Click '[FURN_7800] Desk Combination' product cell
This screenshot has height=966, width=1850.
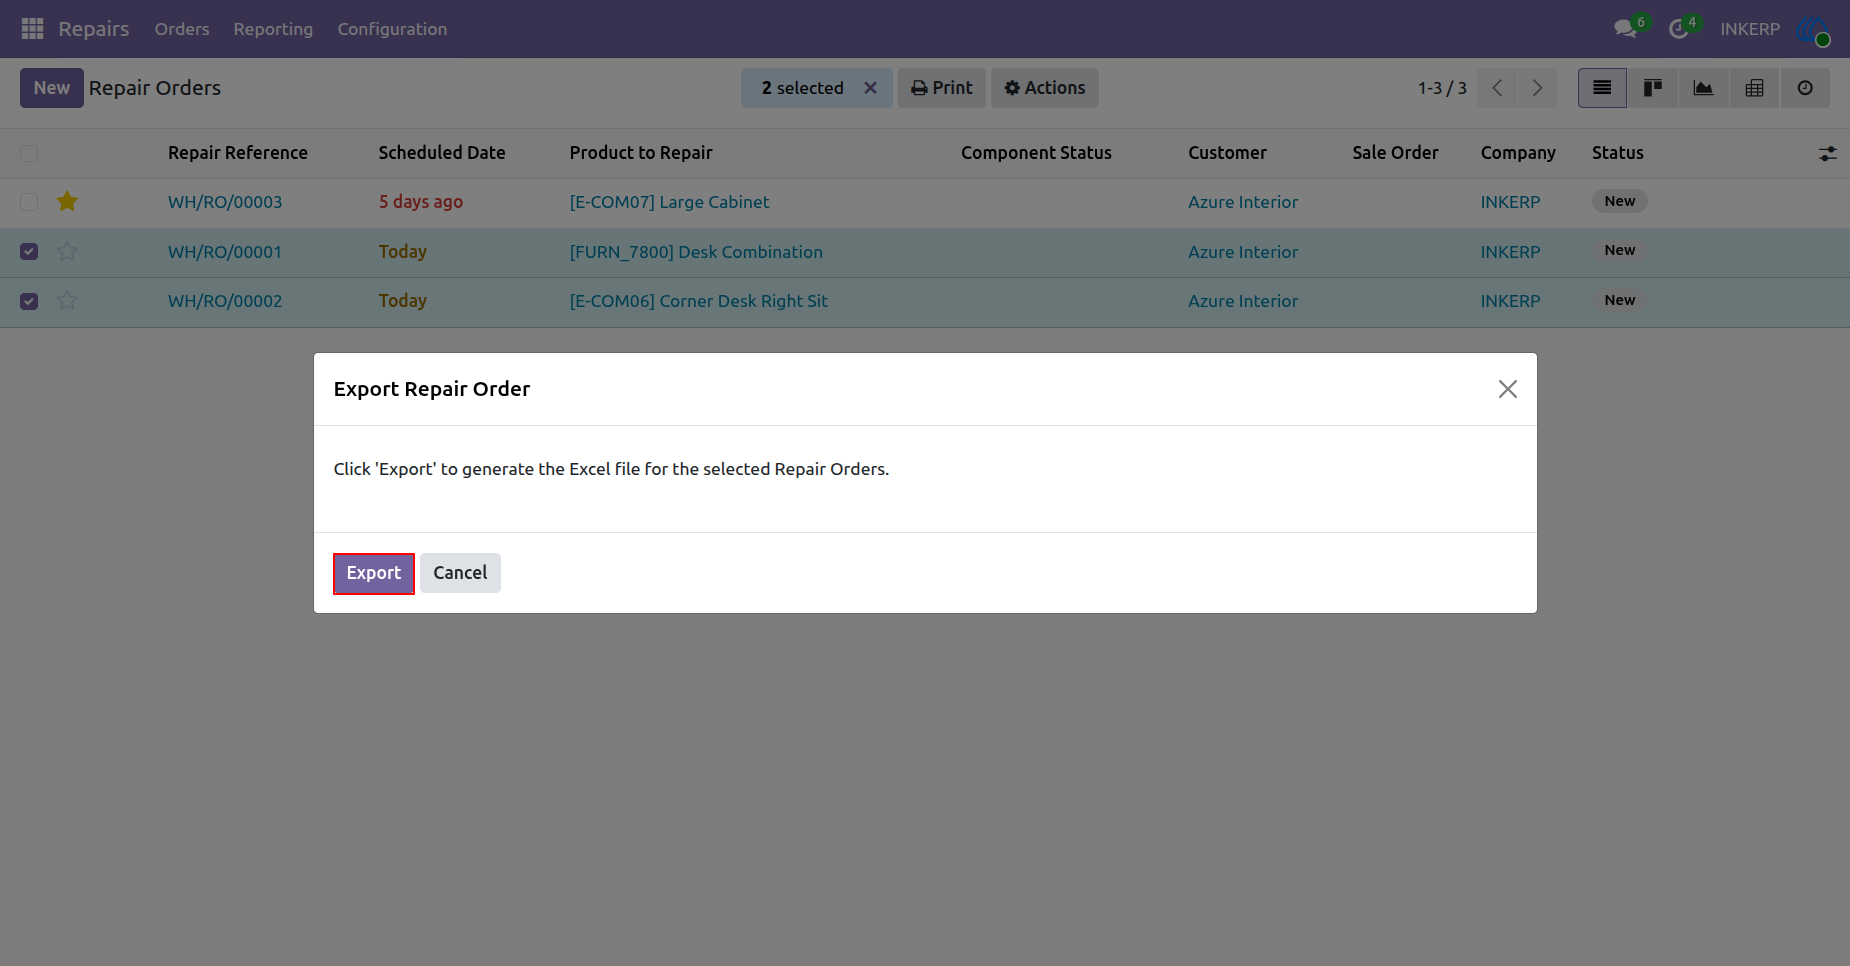pyautogui.click(x=696, y=252)
